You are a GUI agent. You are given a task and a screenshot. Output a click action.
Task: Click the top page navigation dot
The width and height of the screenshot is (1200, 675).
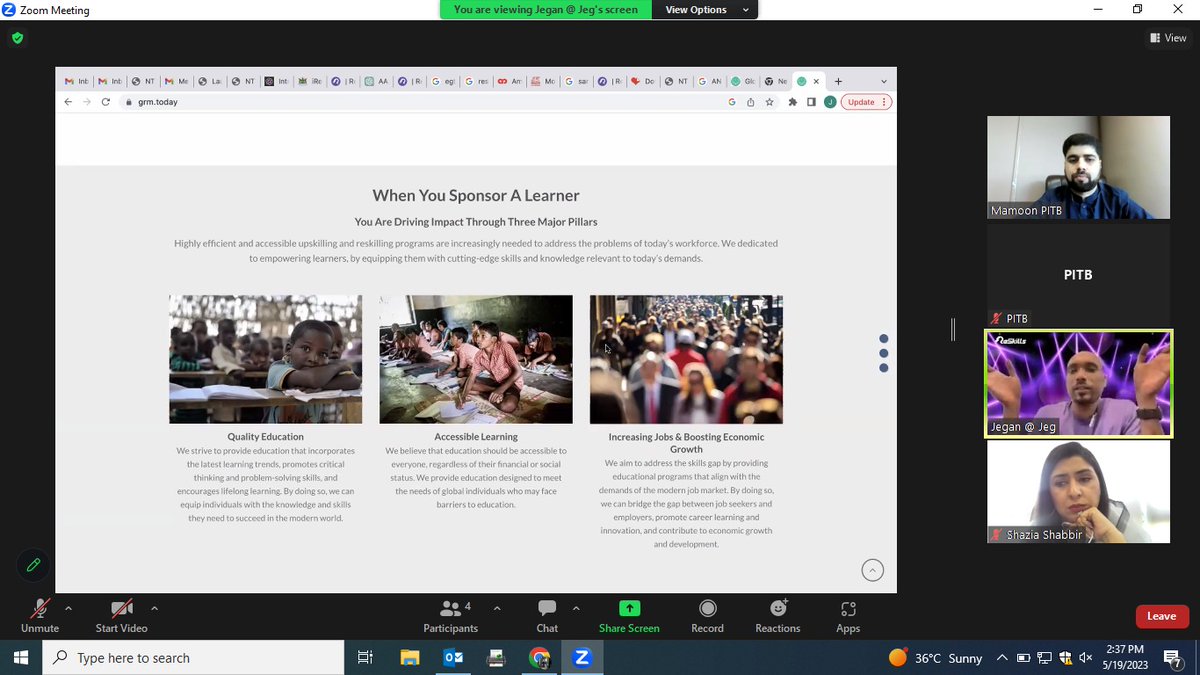884,339
